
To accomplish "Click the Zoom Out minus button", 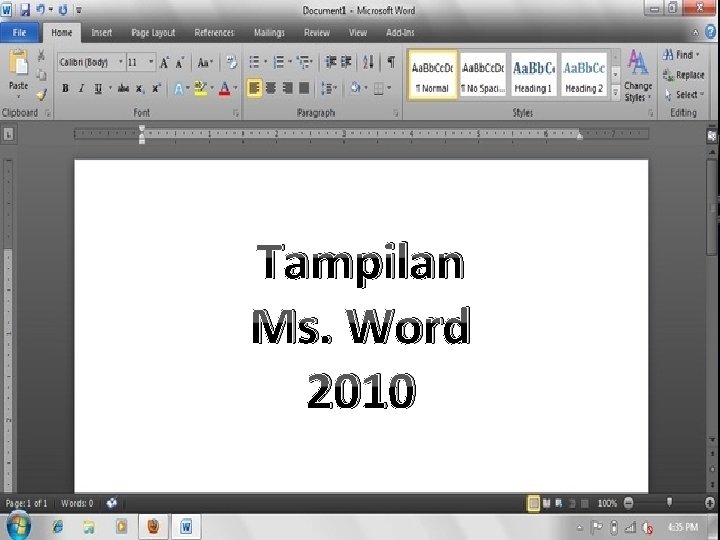I will tap(629, 503).
